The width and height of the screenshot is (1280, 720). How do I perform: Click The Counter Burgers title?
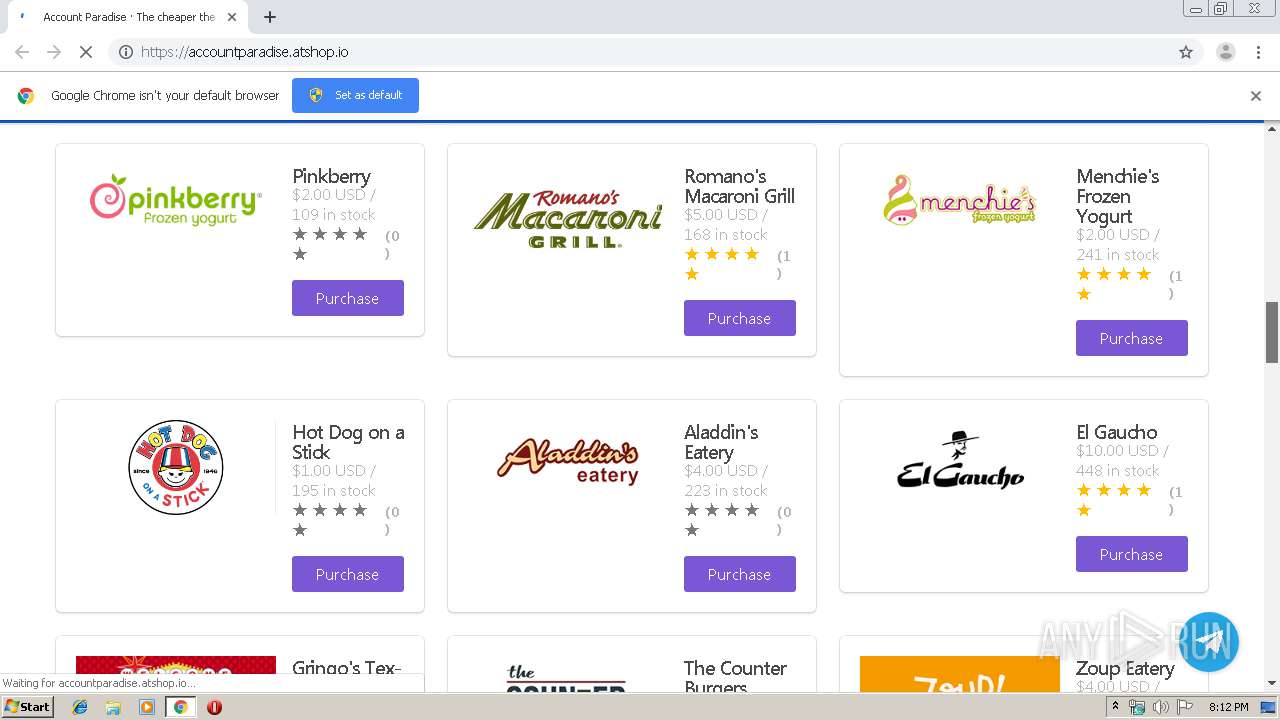(735, 677)
